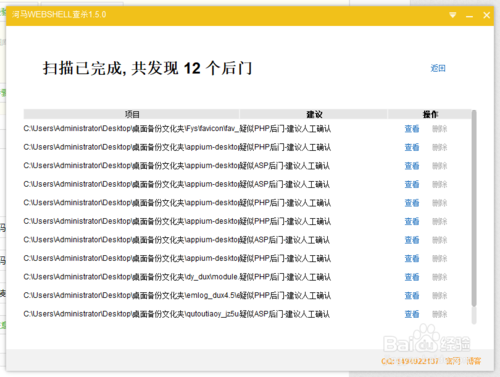Select the dy_dux\module path entry
Image resolution: width=500 pixels, height=377 pixels.
point(131,277)
